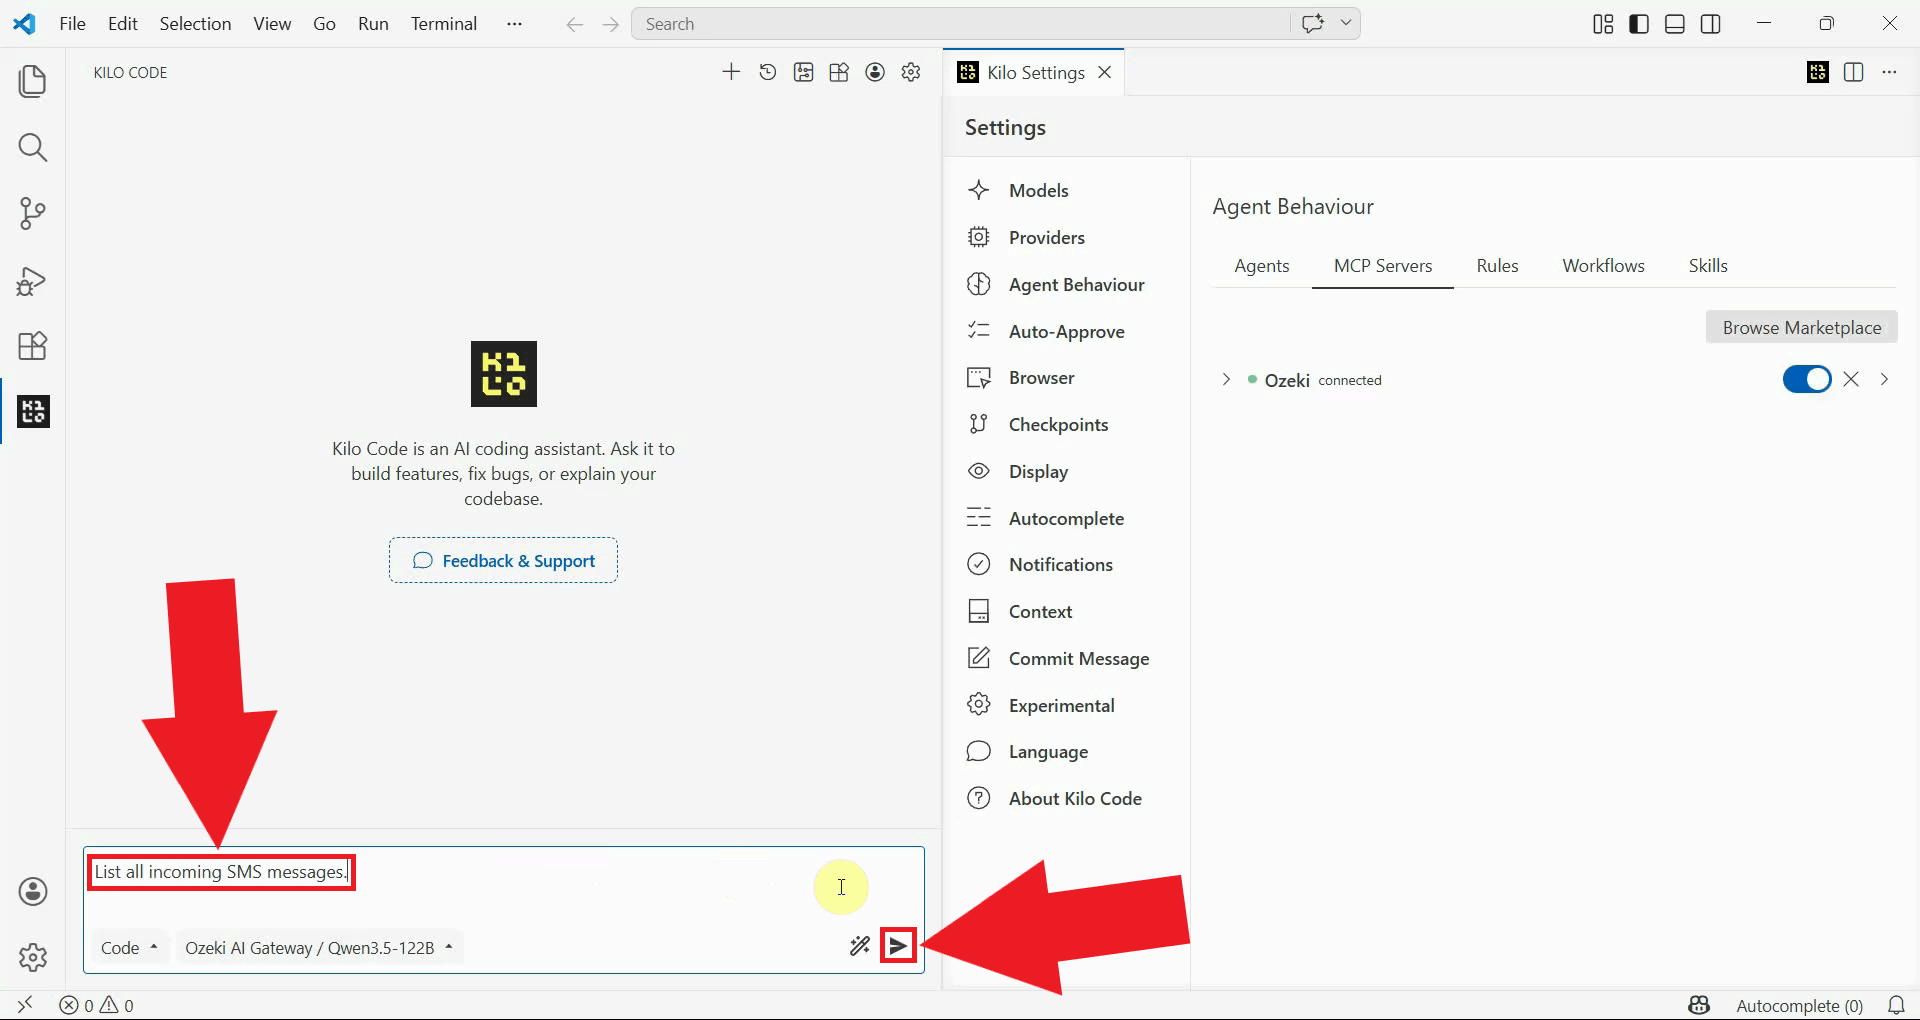This screenshot has height=1020, width=1920.
Task: Toggle the secondary side bar visibility
Action: click(1711, 24)
